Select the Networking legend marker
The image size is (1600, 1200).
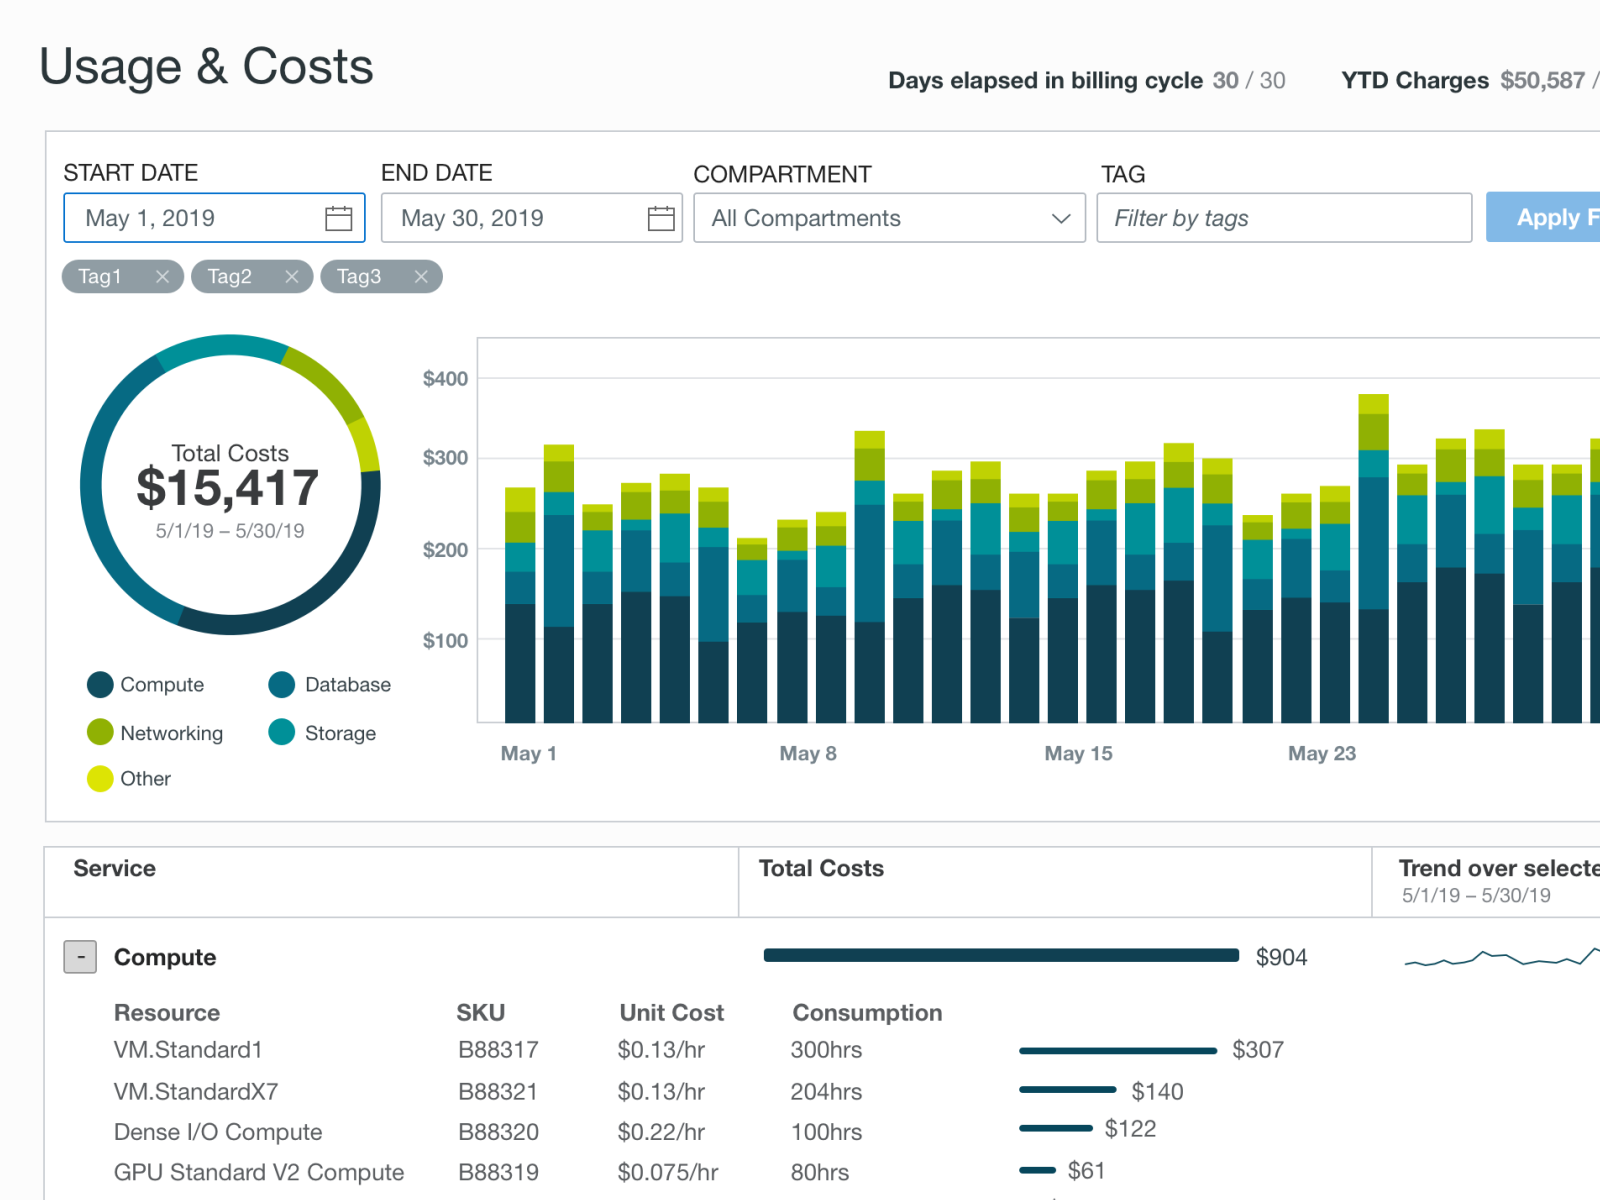[x=99, y=732]
